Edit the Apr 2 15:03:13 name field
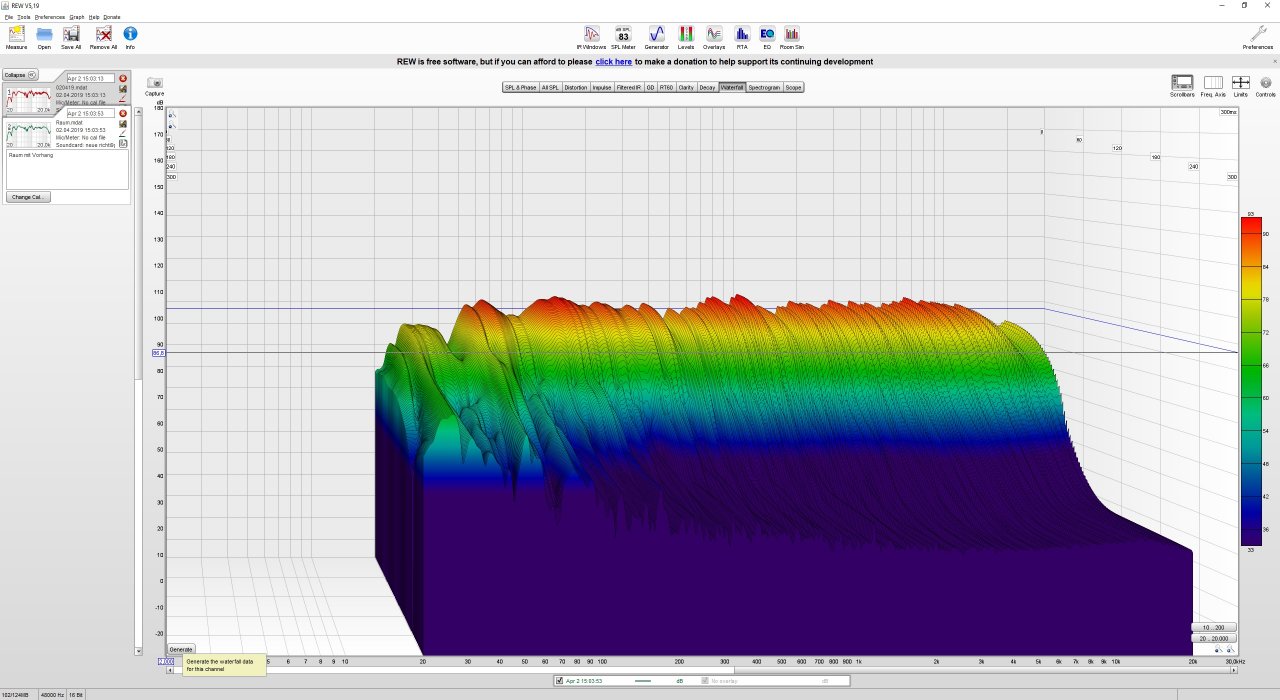 [91, 78]
